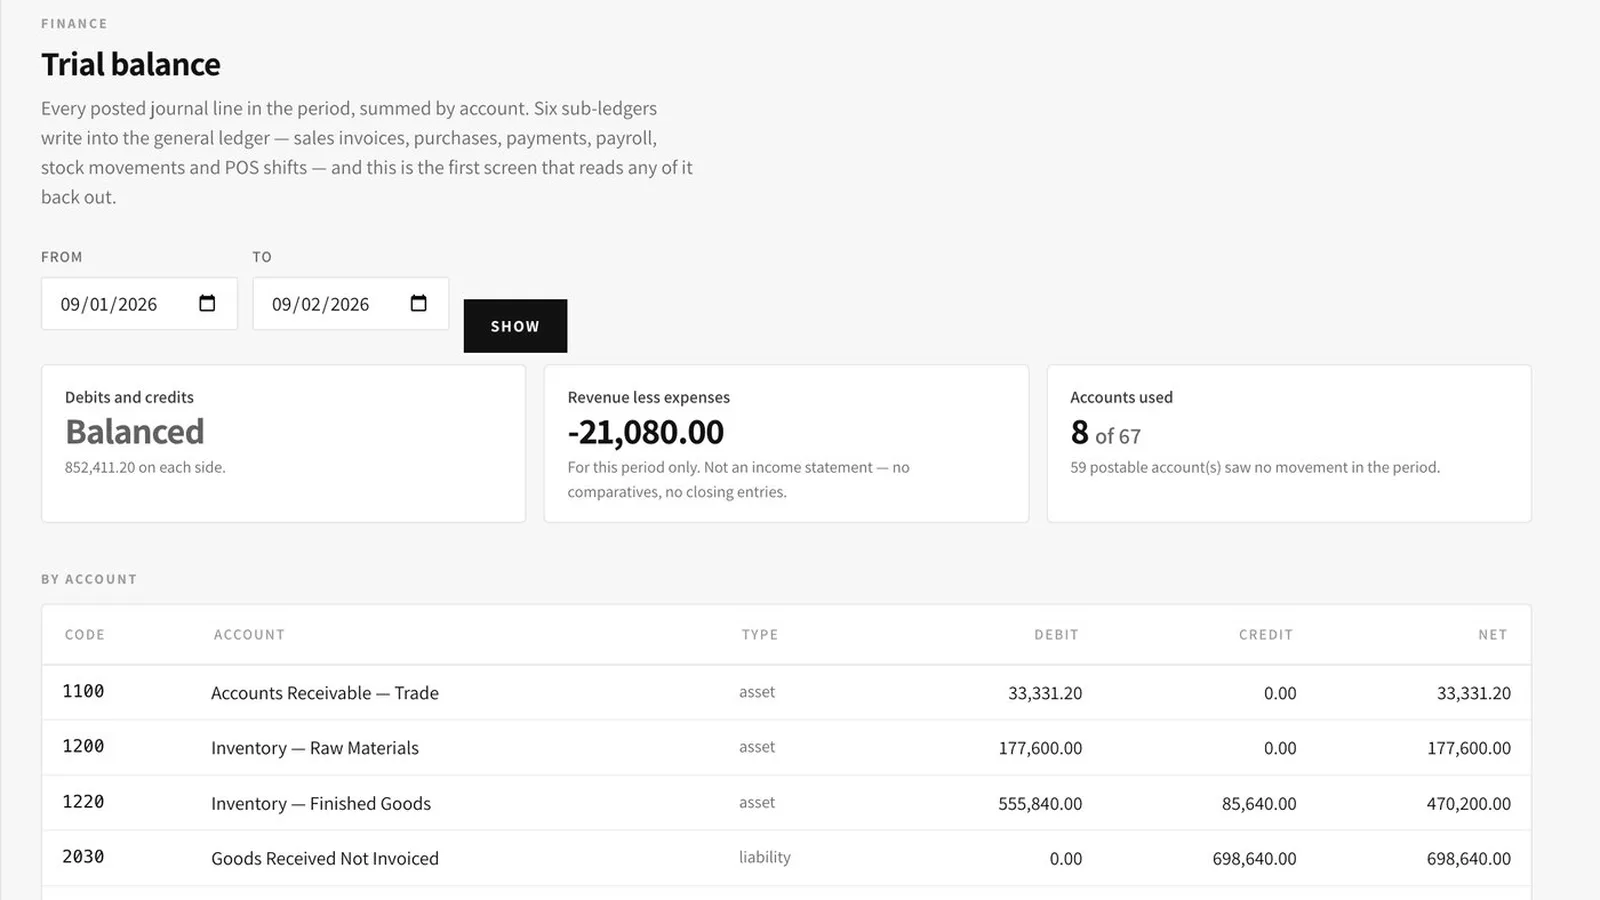Click net value 177,600.00

coord(1469,748)
